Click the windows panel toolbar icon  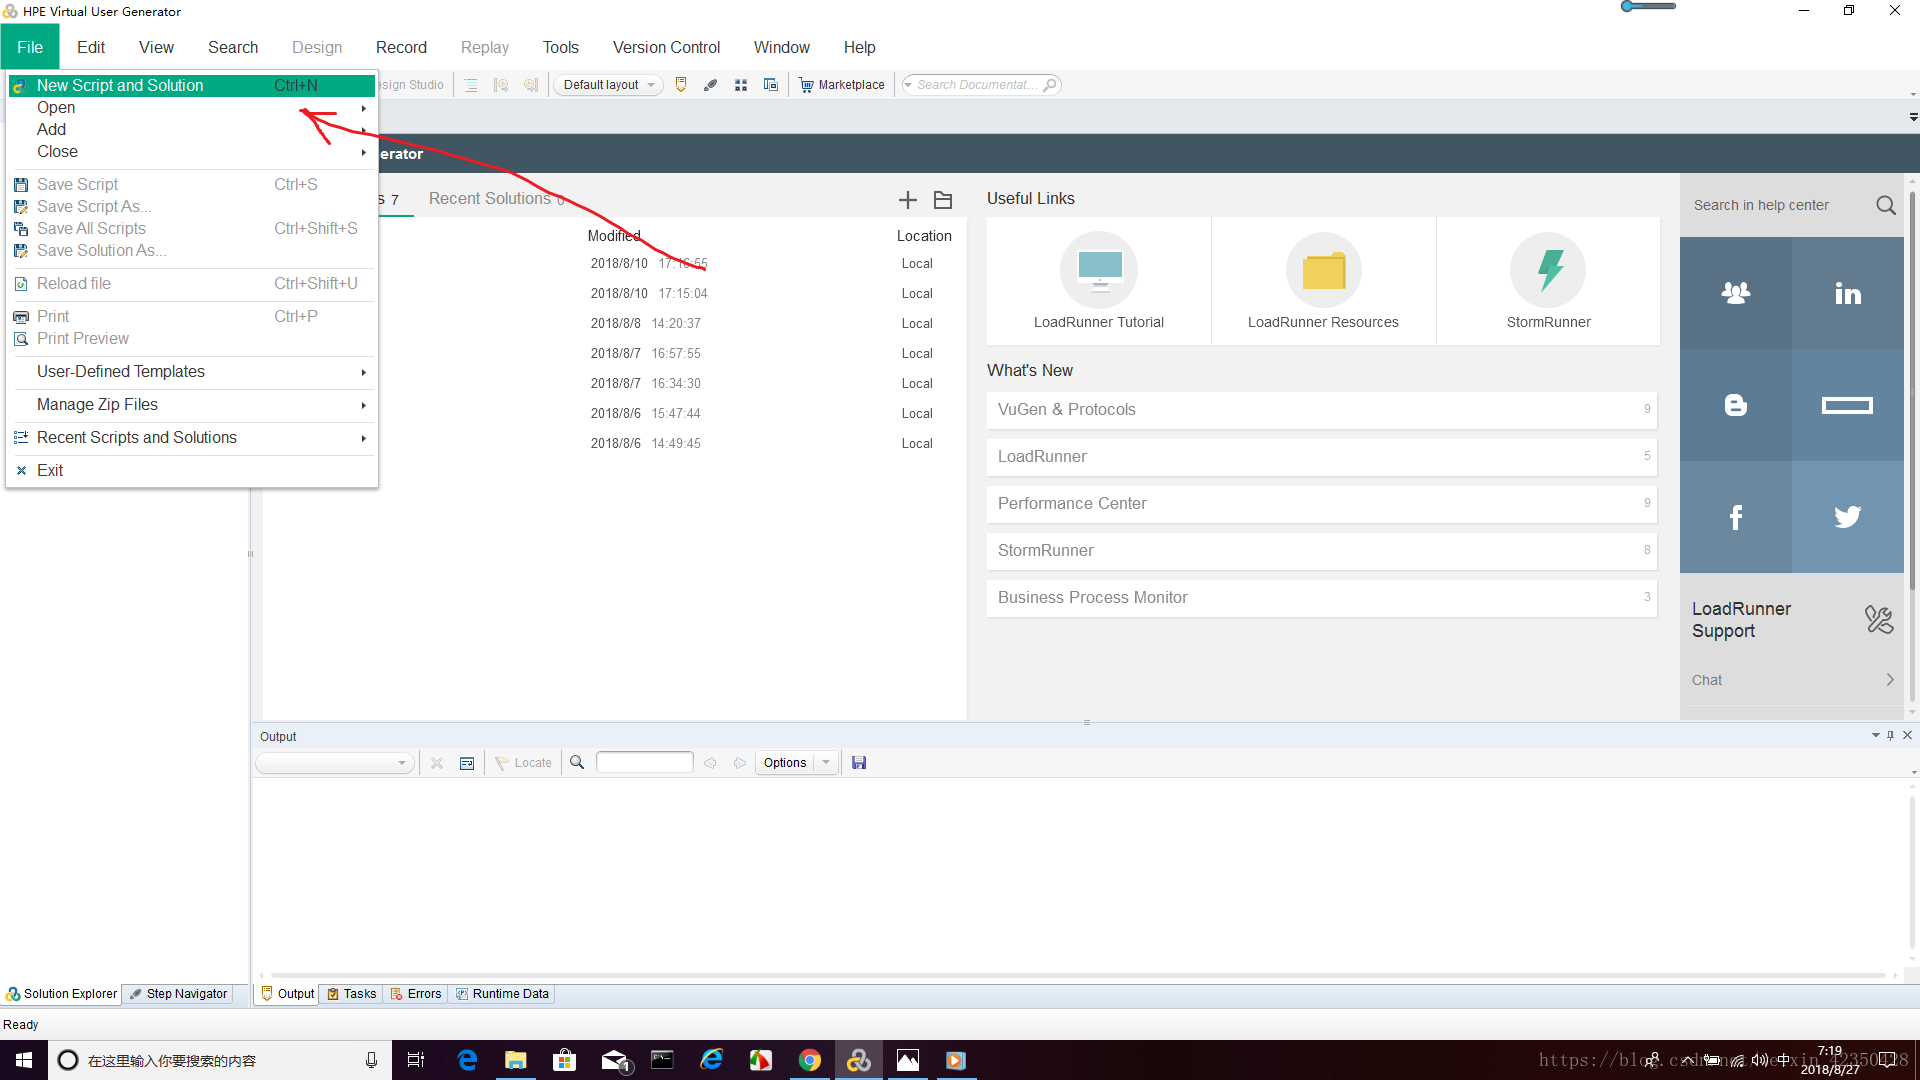click(771, 85)
